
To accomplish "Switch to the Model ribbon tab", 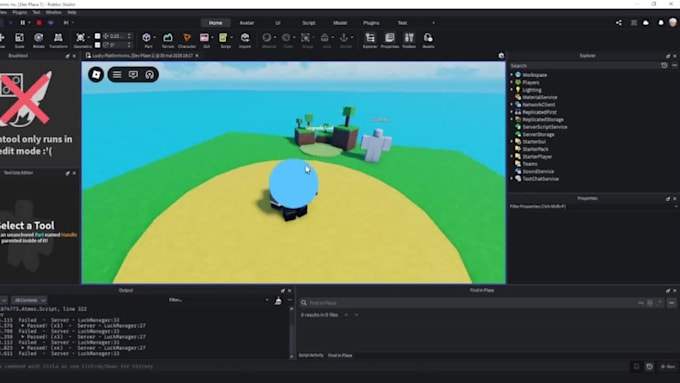I will tap(340, 23).
